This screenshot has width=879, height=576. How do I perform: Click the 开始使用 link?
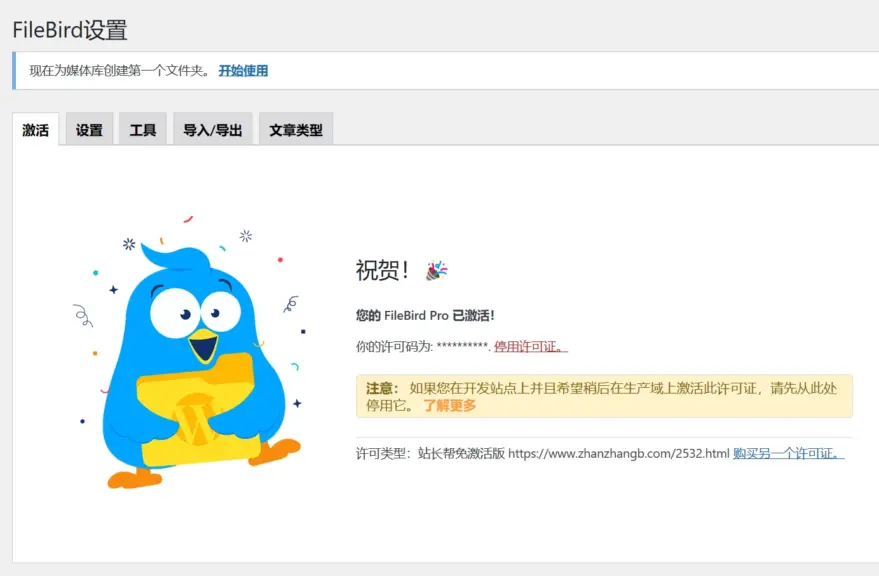[x=244, y=72]
